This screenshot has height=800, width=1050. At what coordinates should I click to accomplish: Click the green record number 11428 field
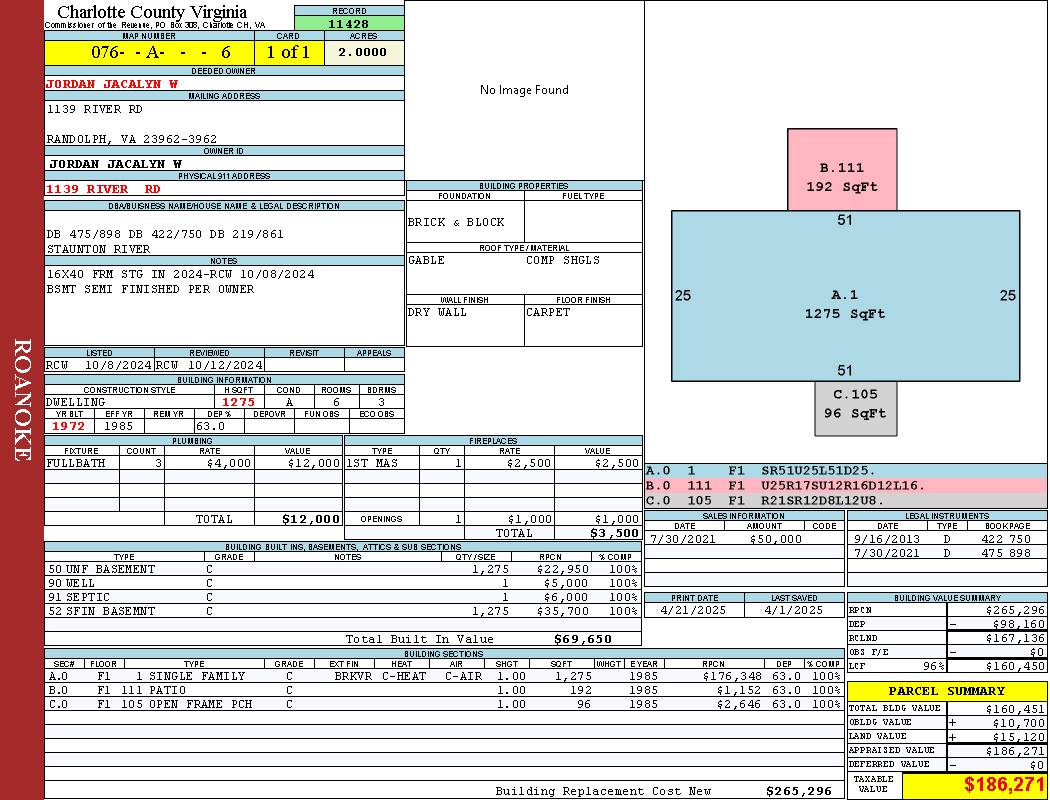pyautogui.click(x=349, y=23)
